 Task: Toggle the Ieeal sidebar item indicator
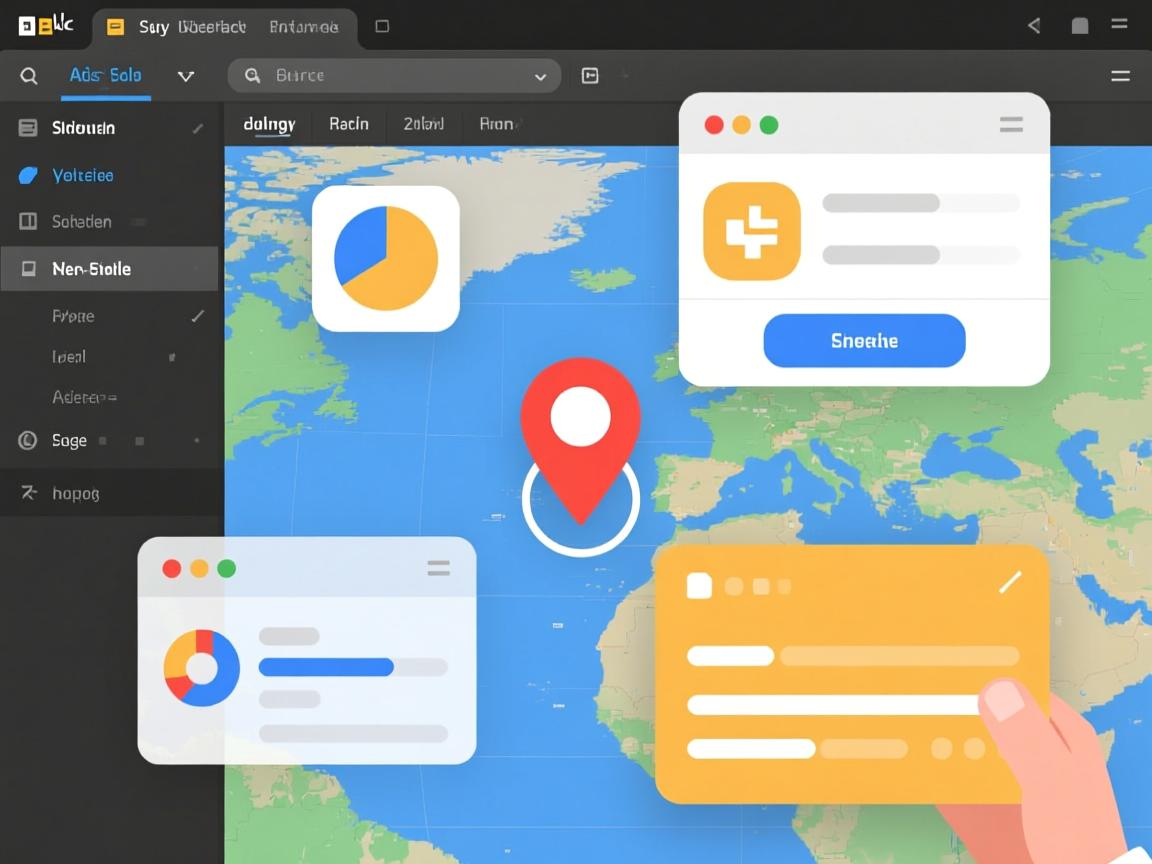click(x=172, y=357)
